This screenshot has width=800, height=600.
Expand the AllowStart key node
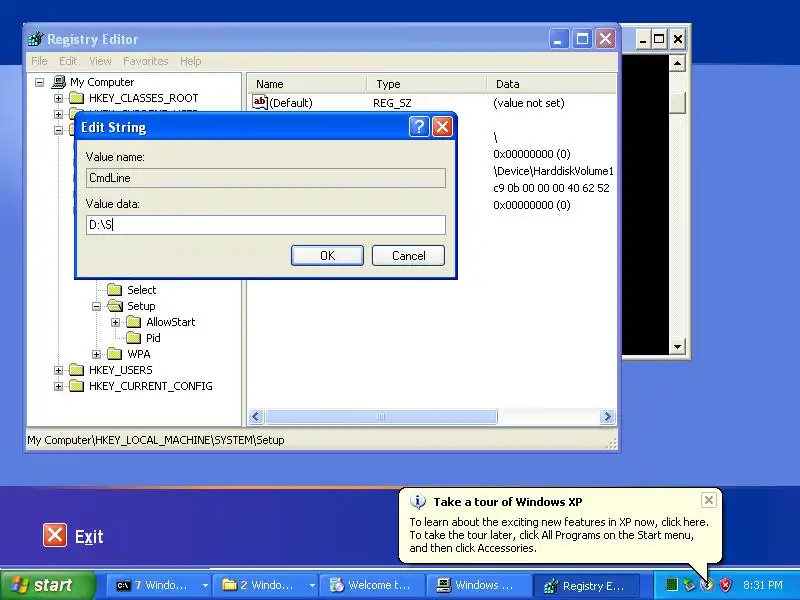click(x=116, y=322)
